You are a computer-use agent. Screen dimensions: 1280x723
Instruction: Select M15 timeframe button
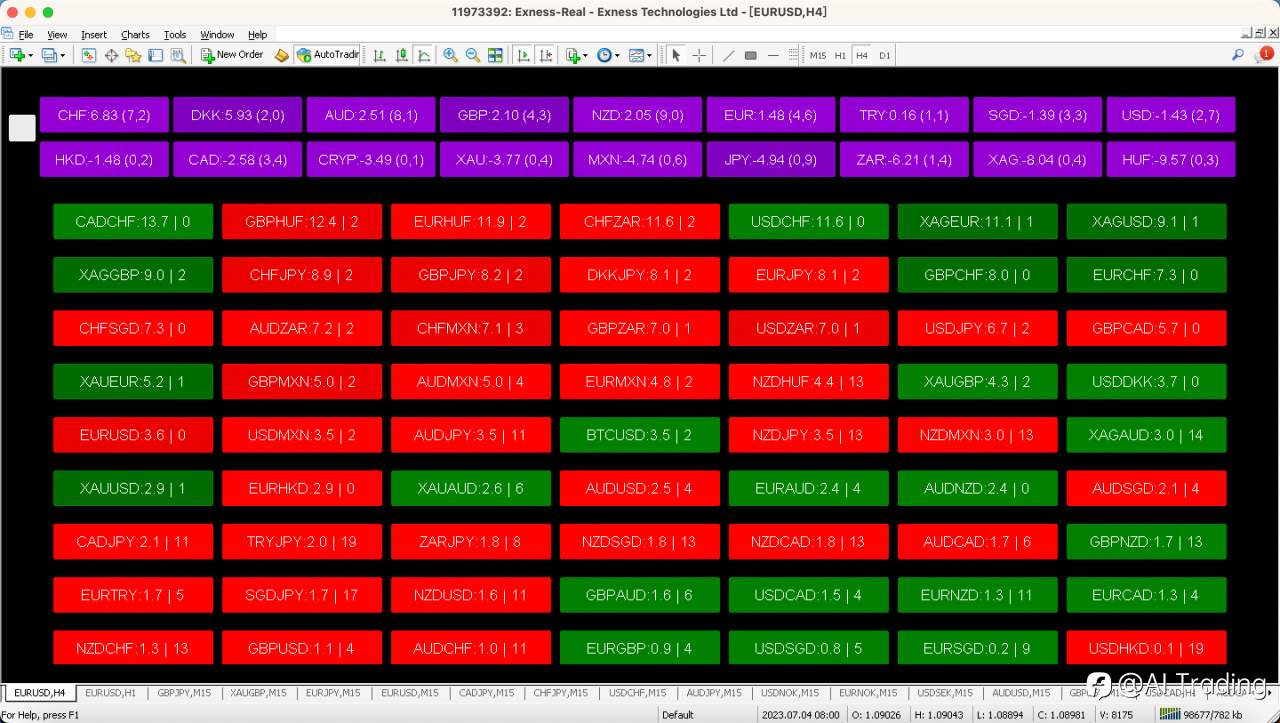(818, 55)
